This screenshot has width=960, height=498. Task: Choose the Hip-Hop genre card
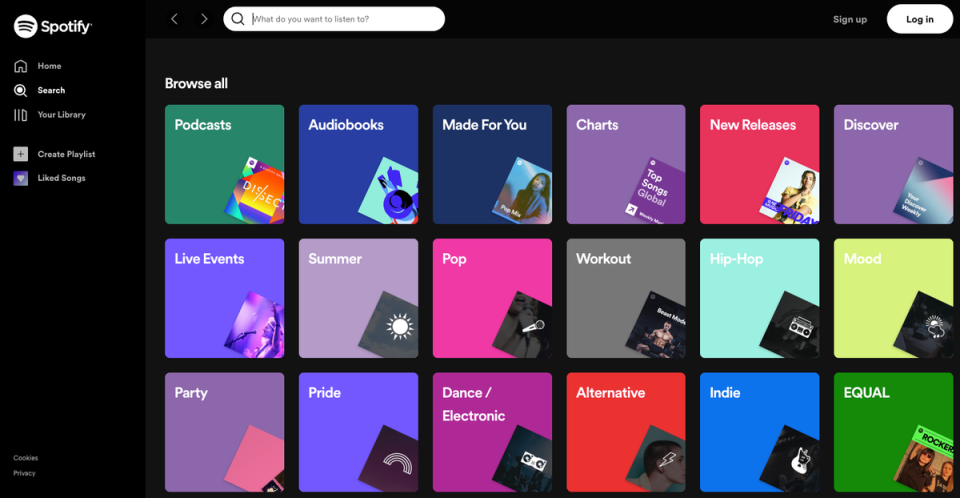click(x=759, y=298)
